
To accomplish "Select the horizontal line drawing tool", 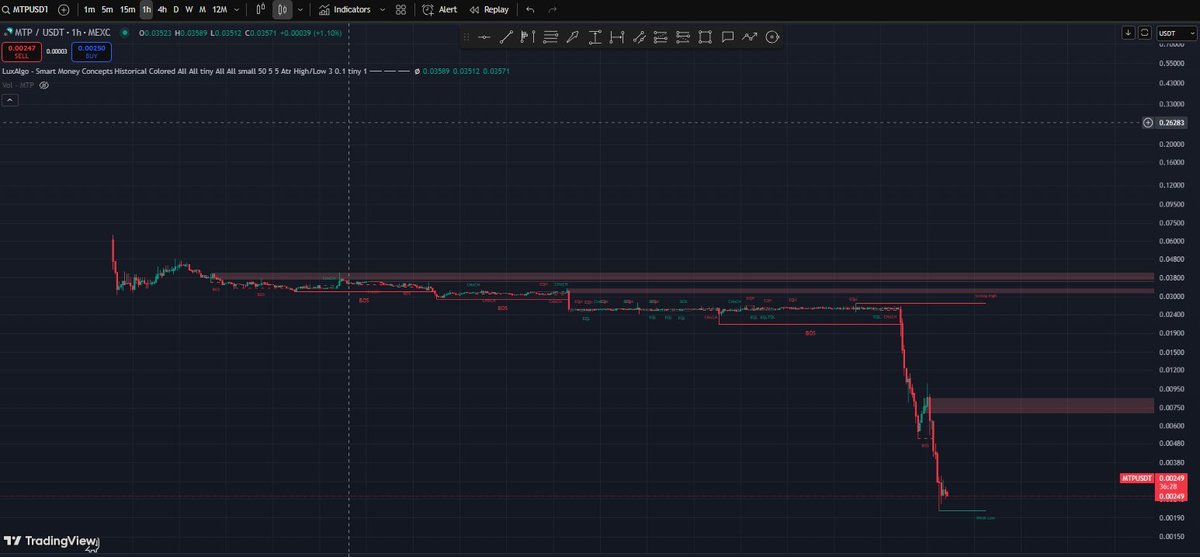I will click(x=484, y=37).
